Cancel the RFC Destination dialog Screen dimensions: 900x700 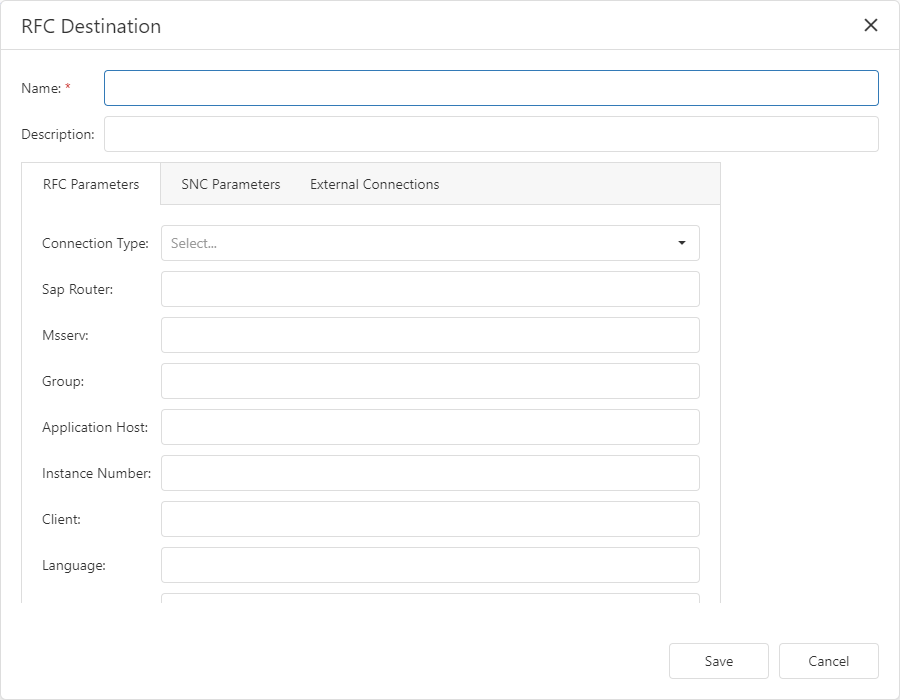coord(829,661)
